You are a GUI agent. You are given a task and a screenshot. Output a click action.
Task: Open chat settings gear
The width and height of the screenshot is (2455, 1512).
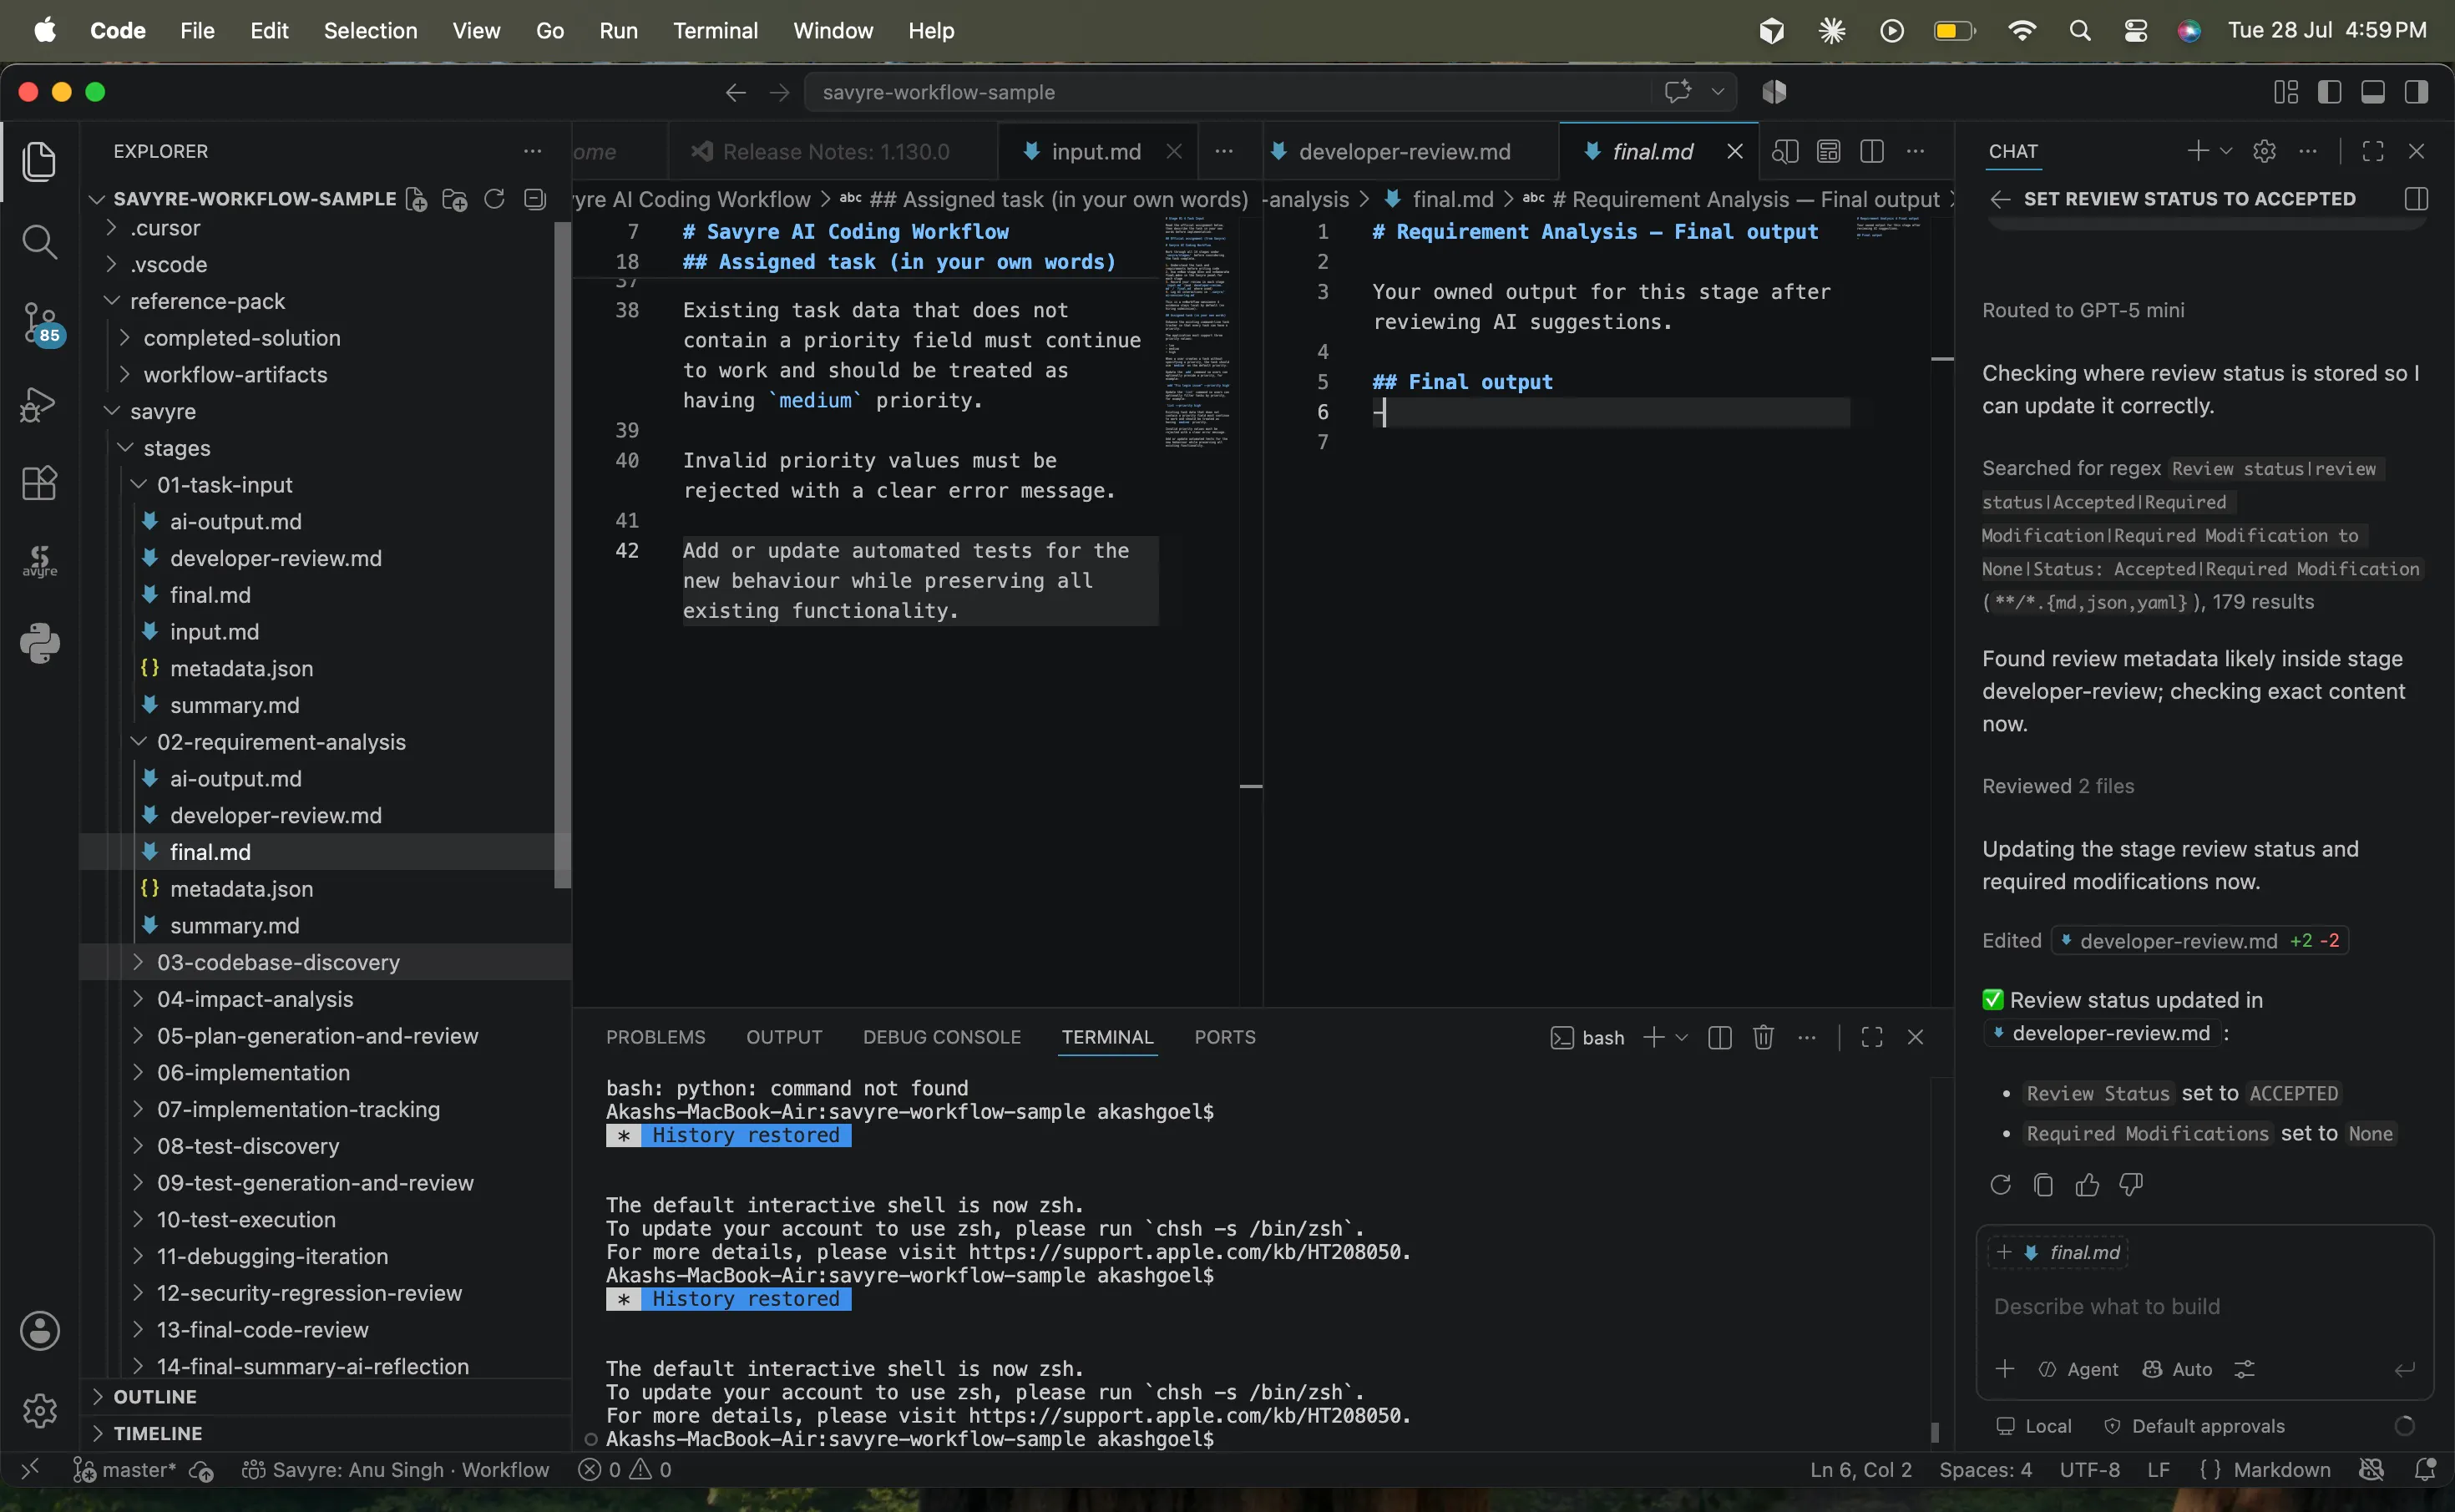(2264, 151)
